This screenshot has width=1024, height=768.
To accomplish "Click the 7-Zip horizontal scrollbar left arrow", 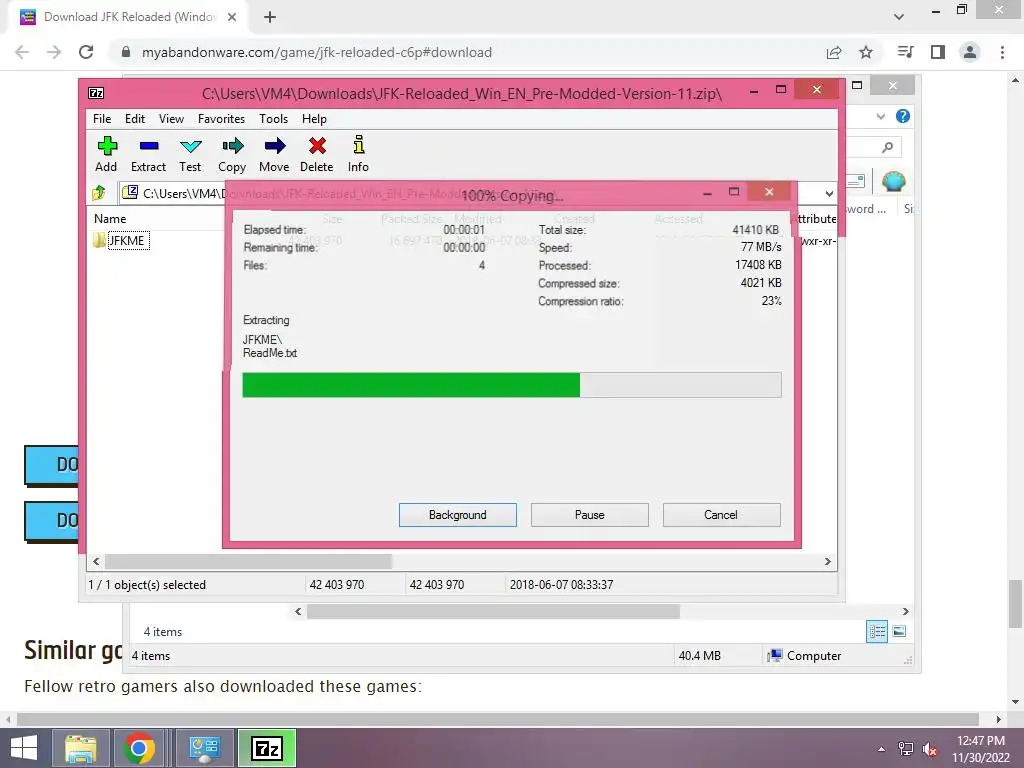I will pos(96,562).
